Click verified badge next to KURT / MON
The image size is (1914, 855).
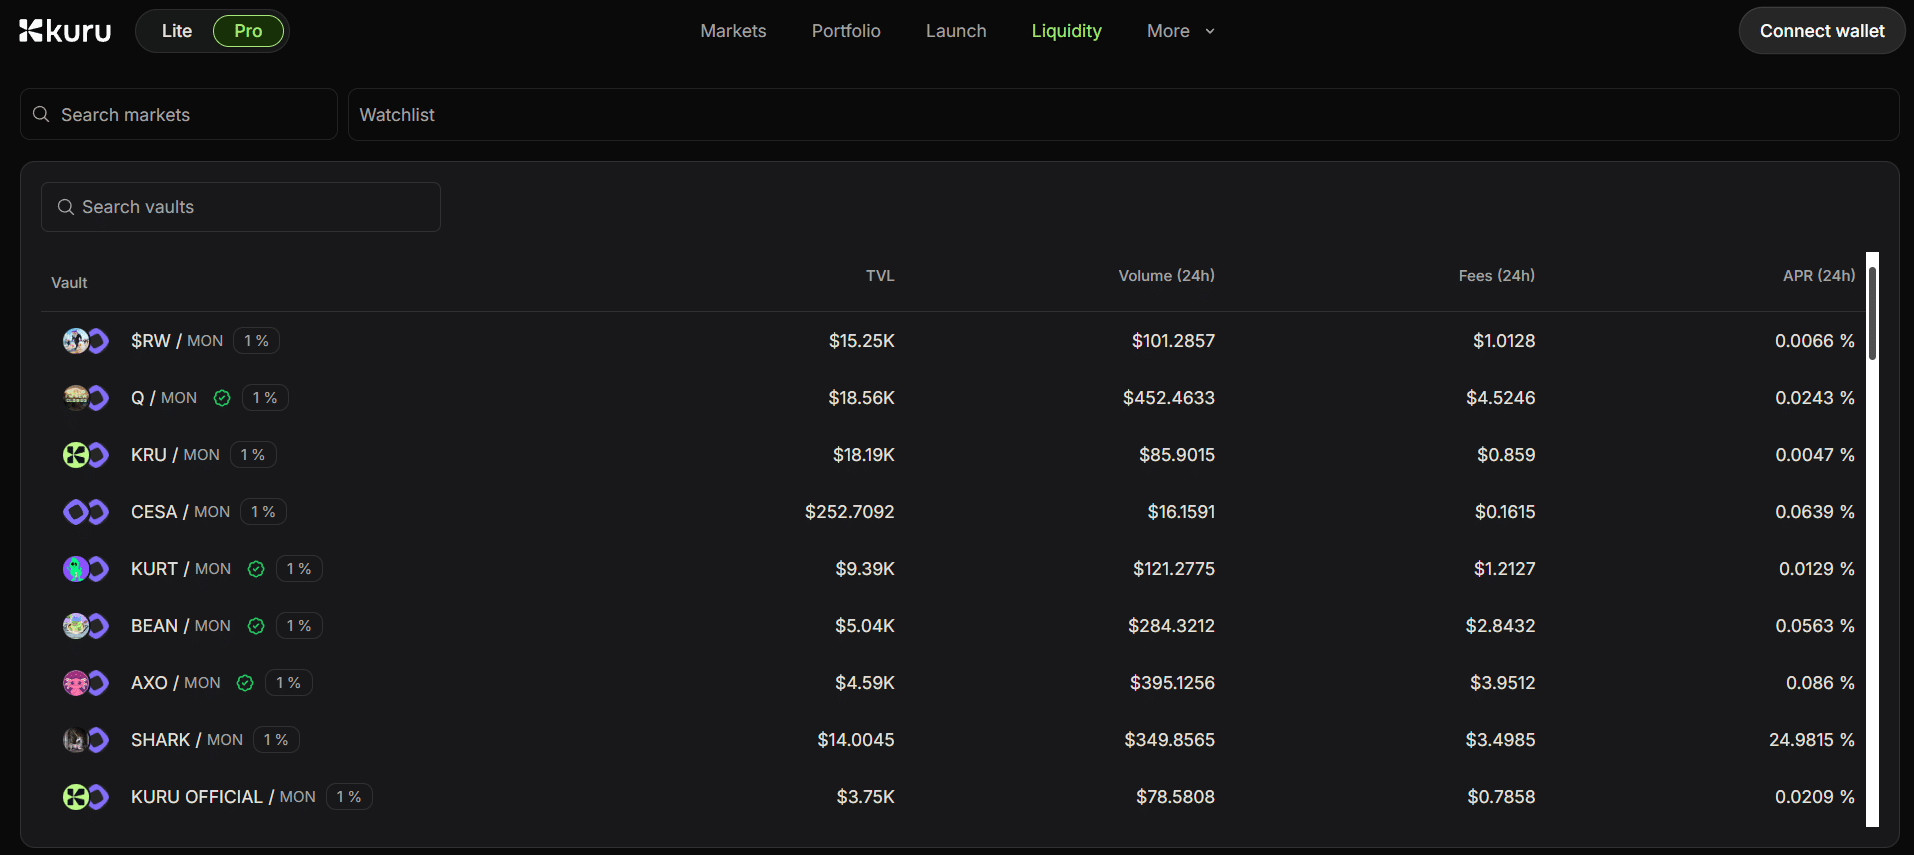coord(256,569)
